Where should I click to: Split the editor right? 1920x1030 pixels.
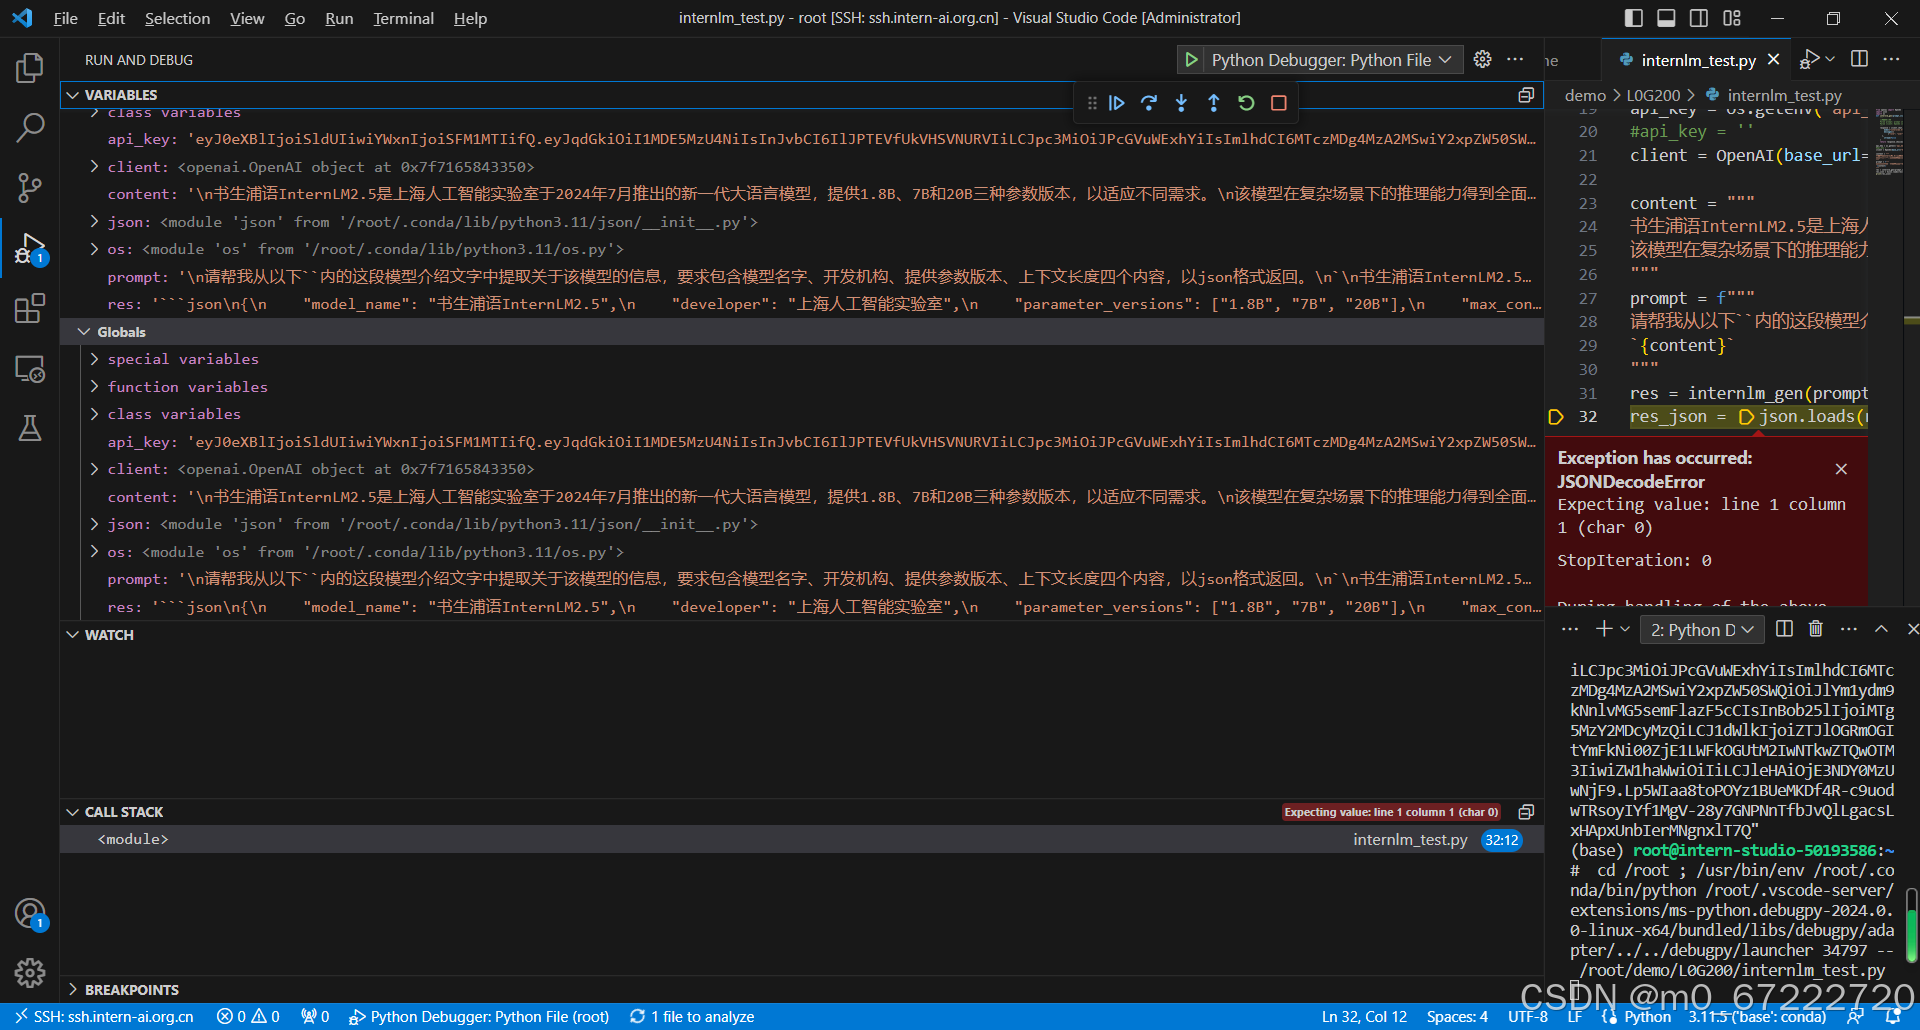coord(1859,59)
